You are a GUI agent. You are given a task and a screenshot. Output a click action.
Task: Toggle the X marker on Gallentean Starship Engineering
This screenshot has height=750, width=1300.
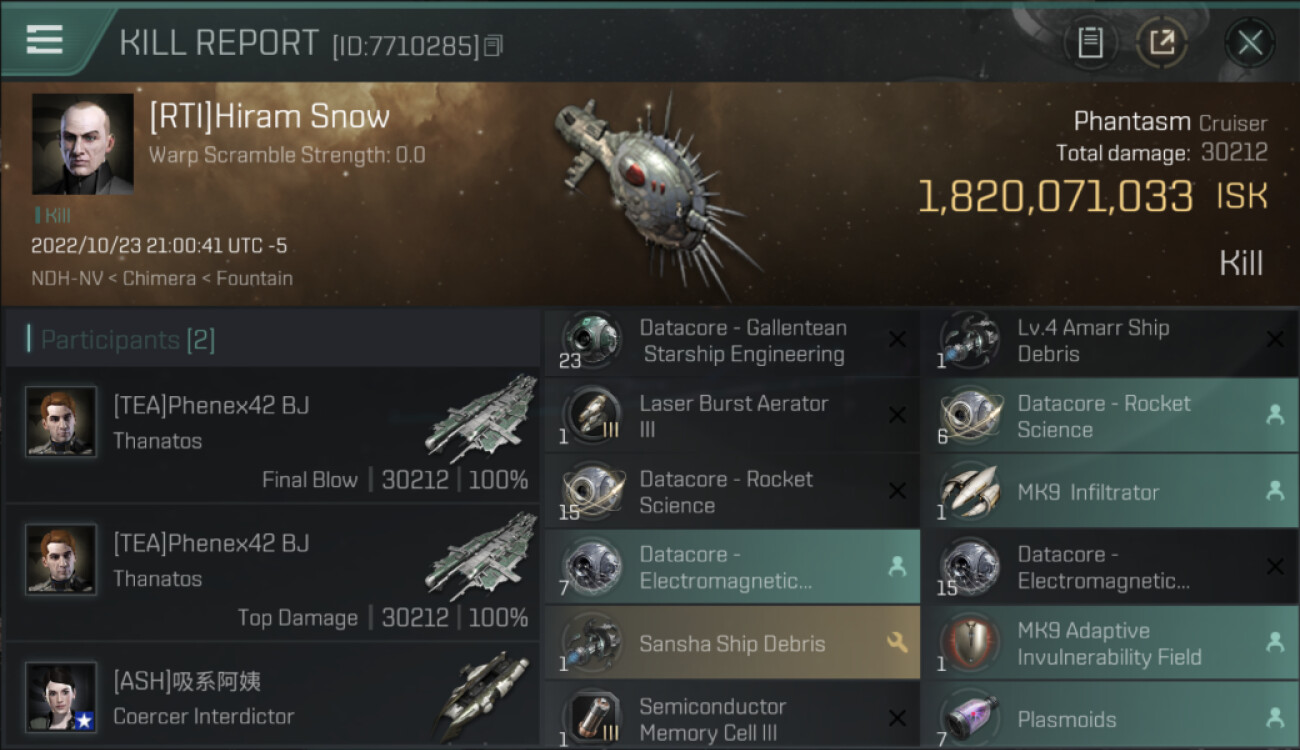(x=897, y=340)
